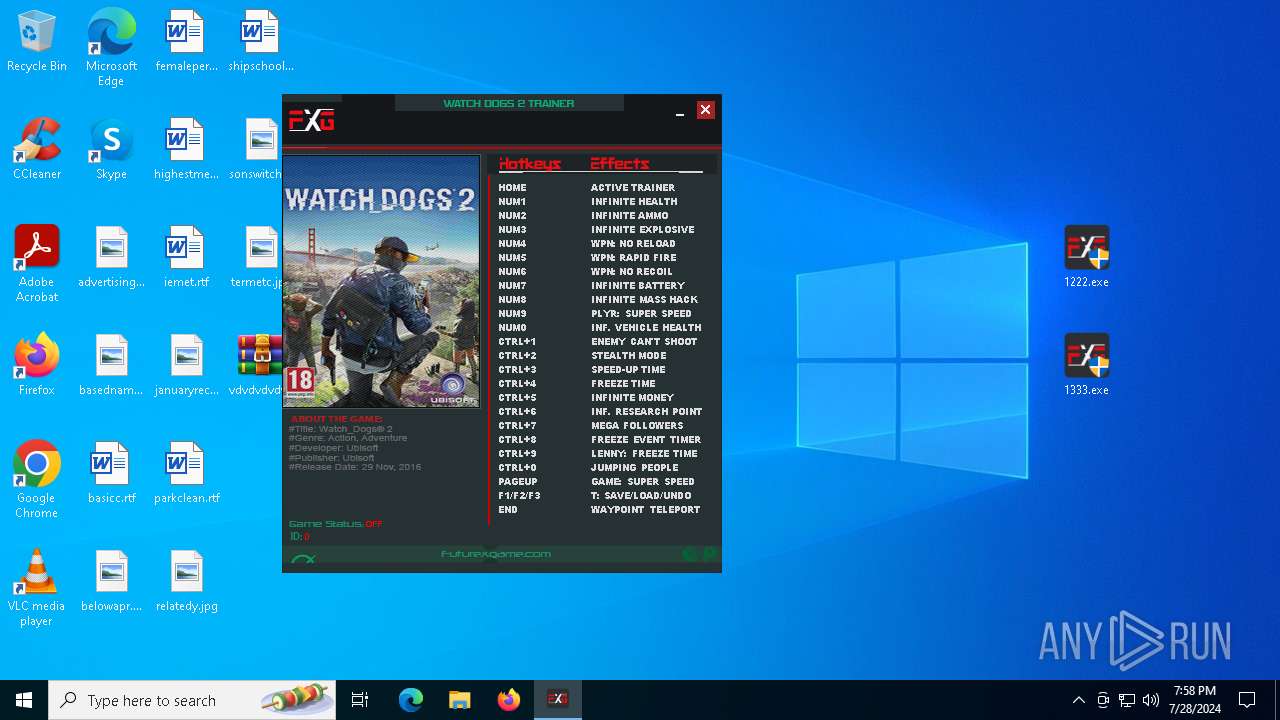1280x720 pixels.
Task: Click the MEGA FOLLOWERS effect text
Action: coord(637,426)
